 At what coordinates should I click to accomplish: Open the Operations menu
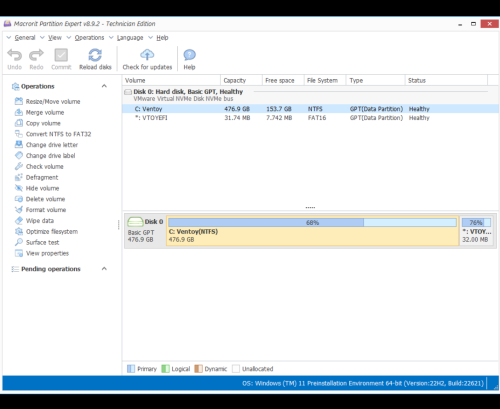[x=89, y=37]
